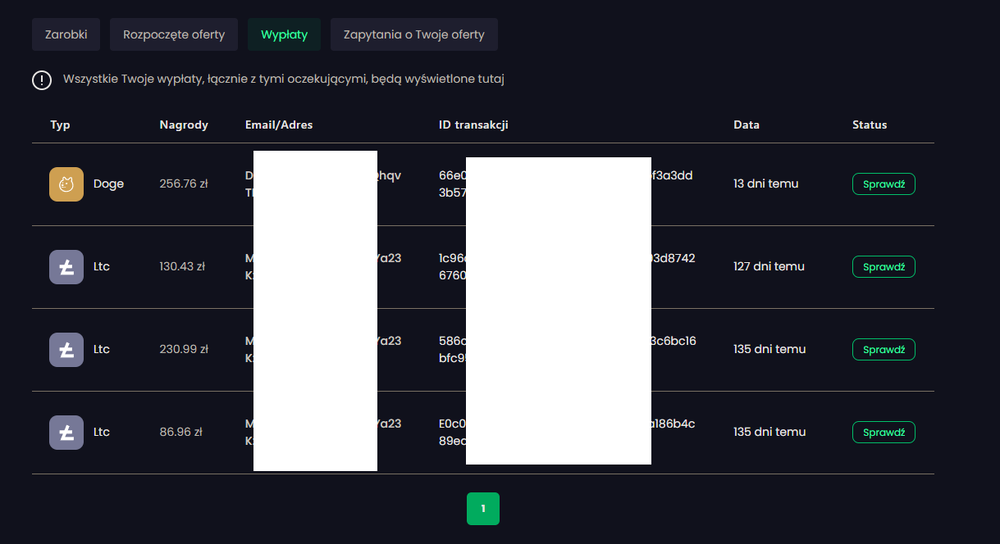Click the Typ column header
This screenshot has width=1000, height=544.
[60, 125]
